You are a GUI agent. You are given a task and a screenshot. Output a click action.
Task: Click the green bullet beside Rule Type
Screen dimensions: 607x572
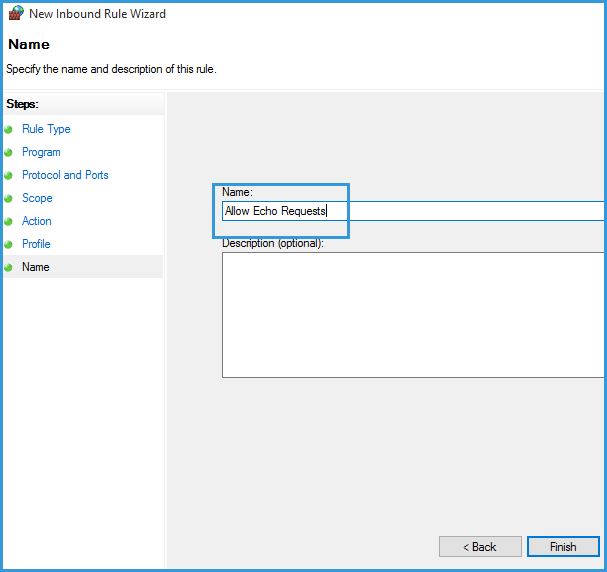pyautogui.click(x=9, y=130)
